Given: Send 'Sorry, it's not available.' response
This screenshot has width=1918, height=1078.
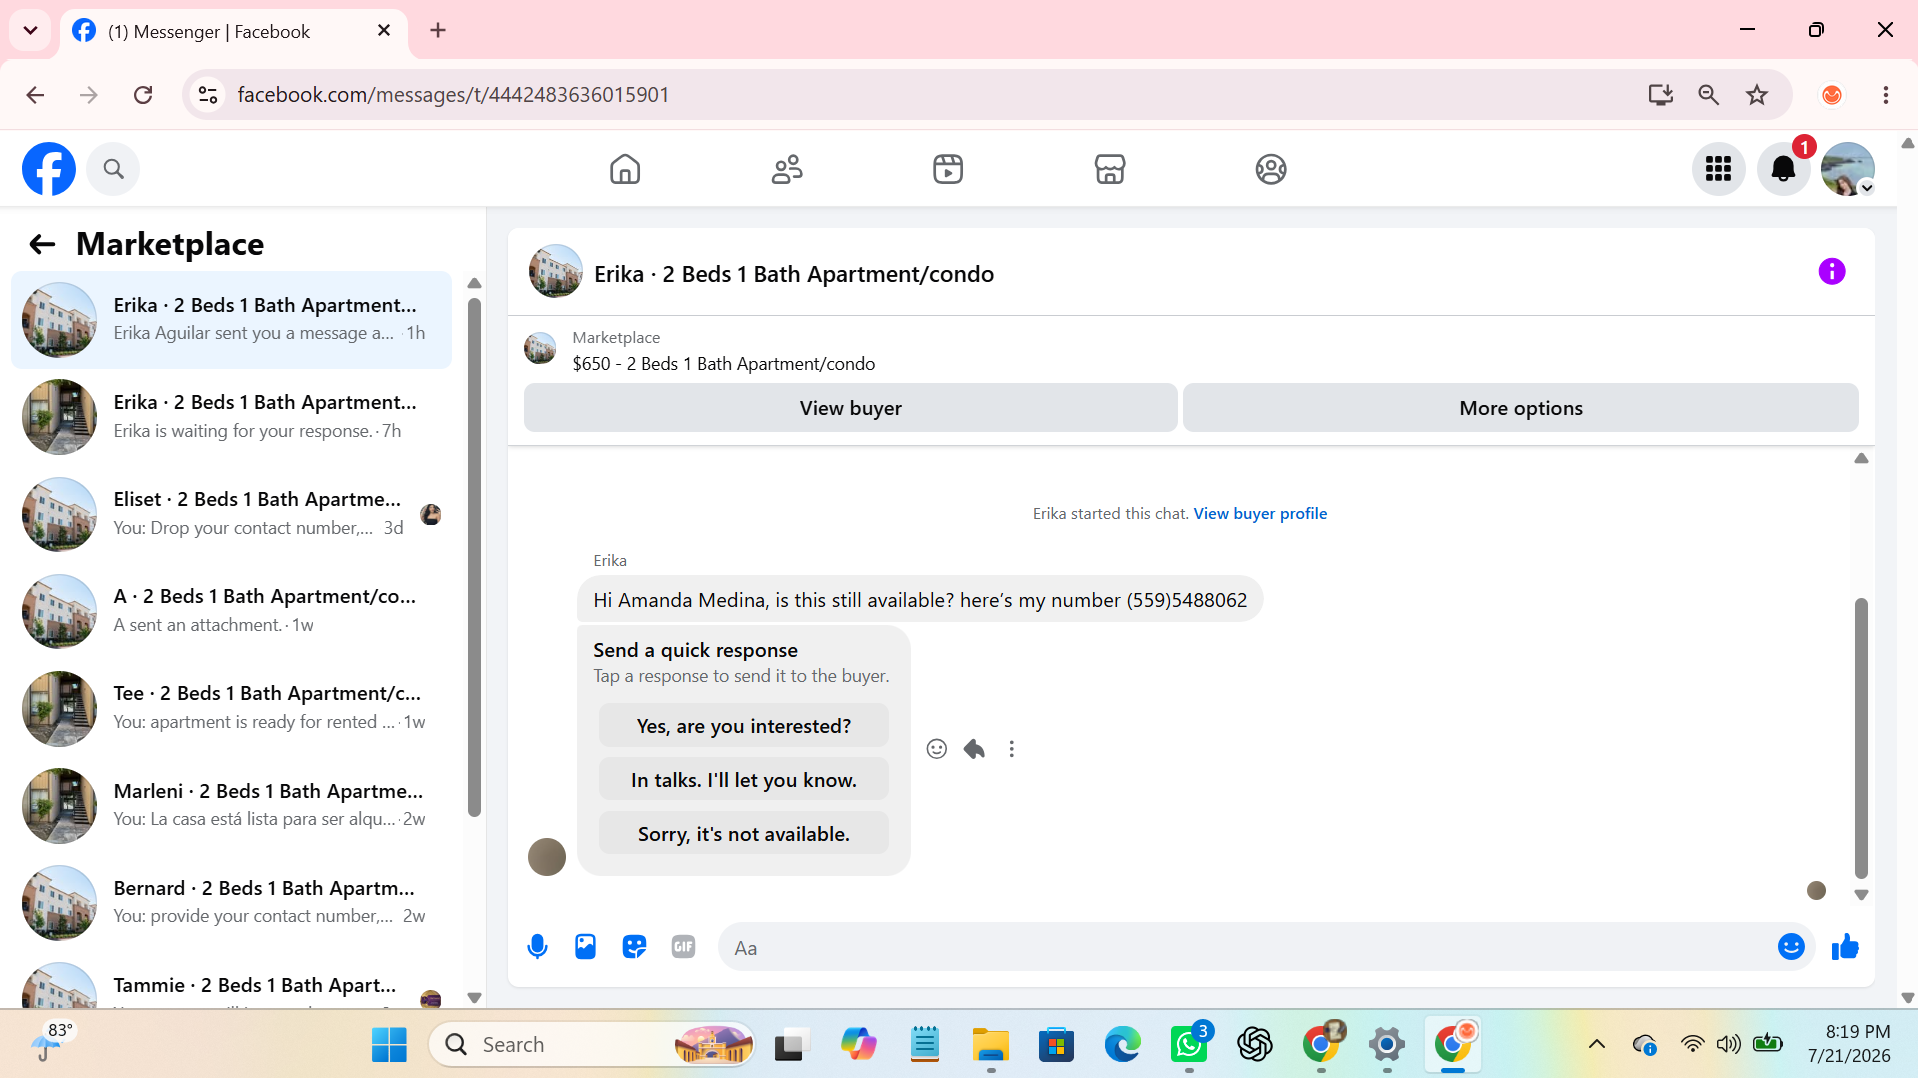Looking at the screenshot, I should pos(744,834).
